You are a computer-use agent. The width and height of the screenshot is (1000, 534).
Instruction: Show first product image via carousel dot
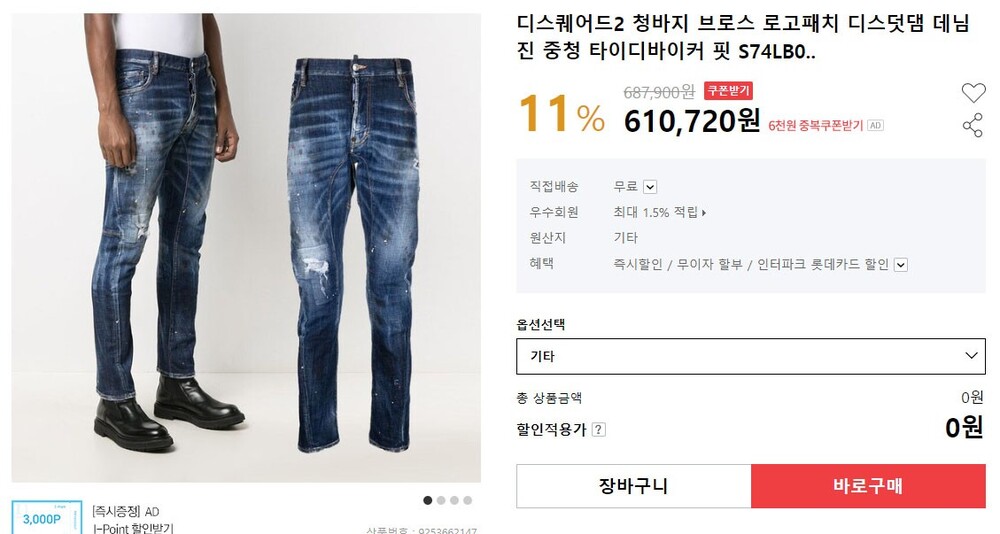[x=428, y=500]
